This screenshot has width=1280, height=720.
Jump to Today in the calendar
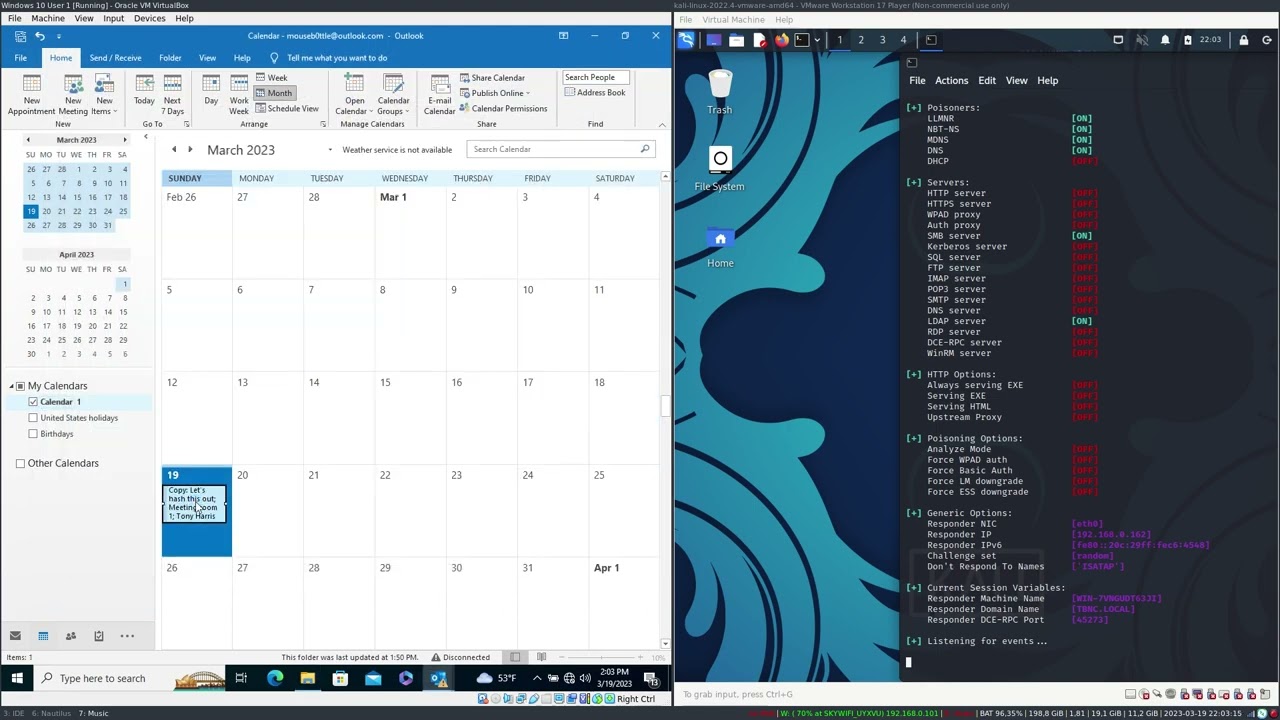144,90
